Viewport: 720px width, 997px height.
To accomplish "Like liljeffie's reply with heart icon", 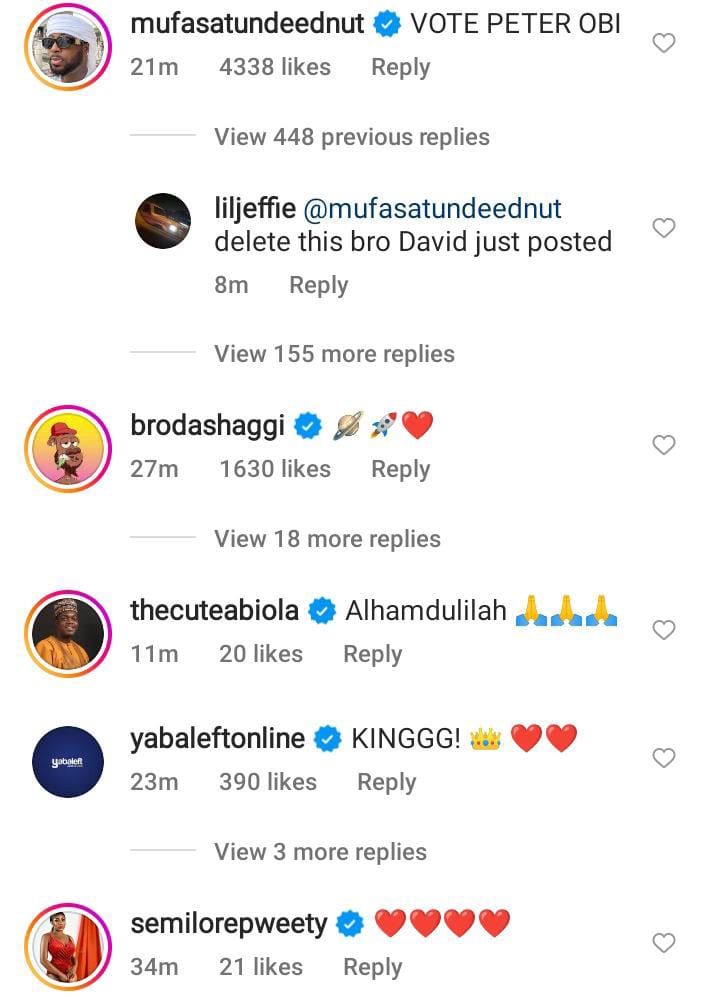I will pos(663,228).
